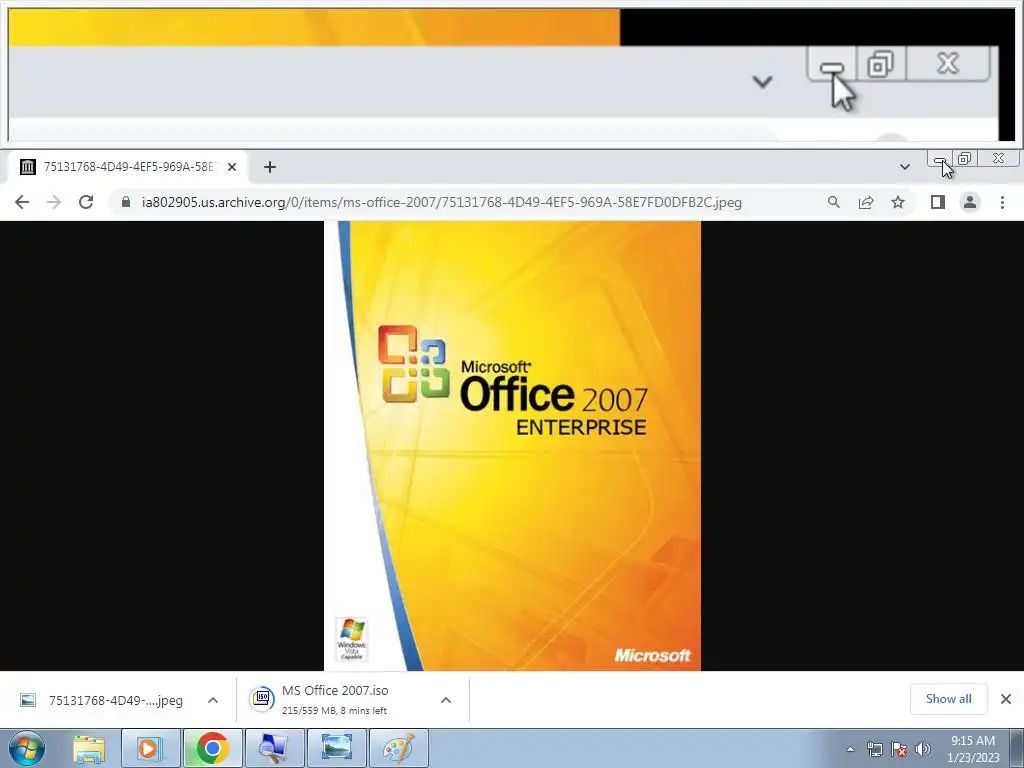Open the Chrome three-dot menu

click(x=1002, y=202)
